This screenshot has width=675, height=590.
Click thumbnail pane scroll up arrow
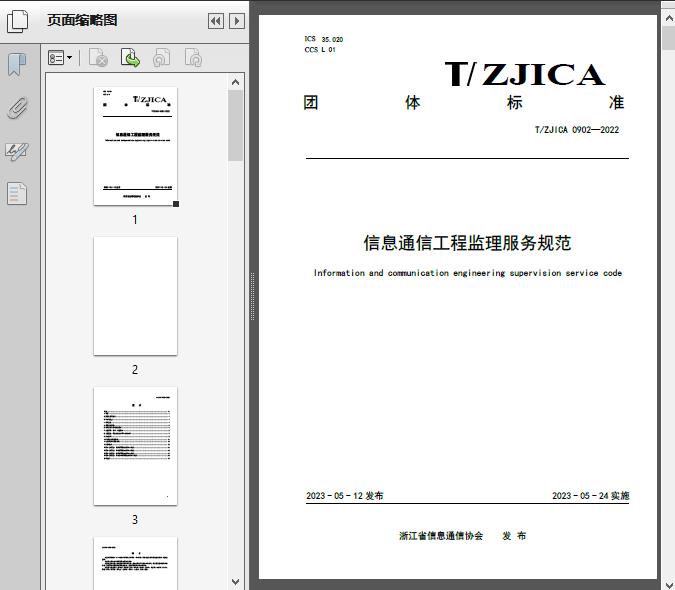pos(235,82)
